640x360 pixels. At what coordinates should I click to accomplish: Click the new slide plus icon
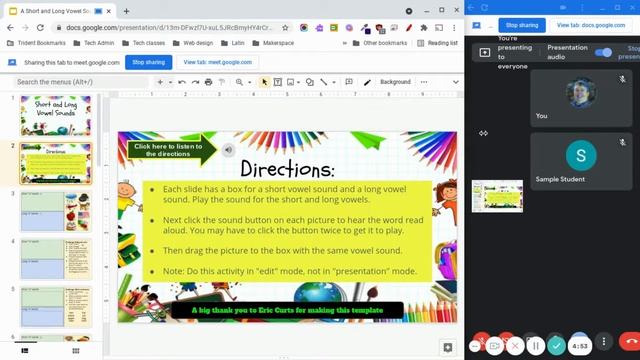[160, 82]
